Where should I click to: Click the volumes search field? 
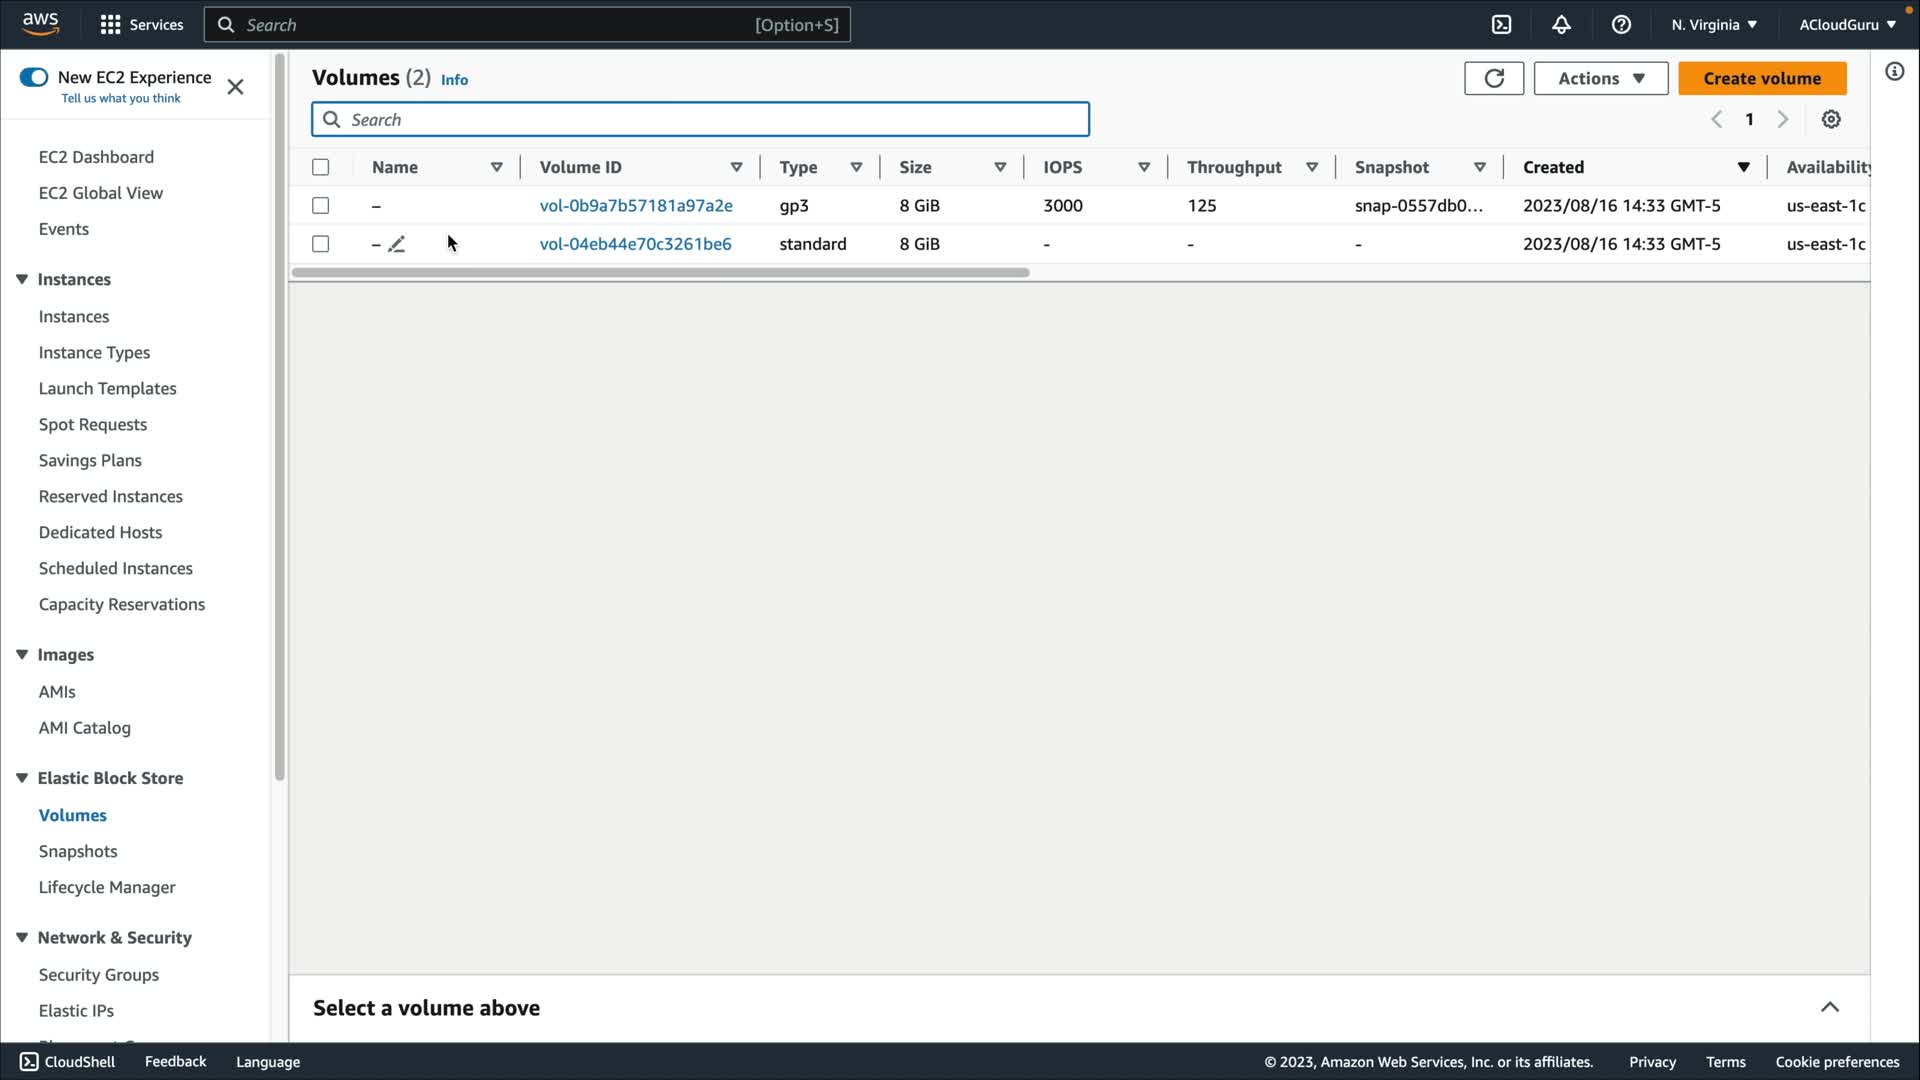tap(700, 119)
